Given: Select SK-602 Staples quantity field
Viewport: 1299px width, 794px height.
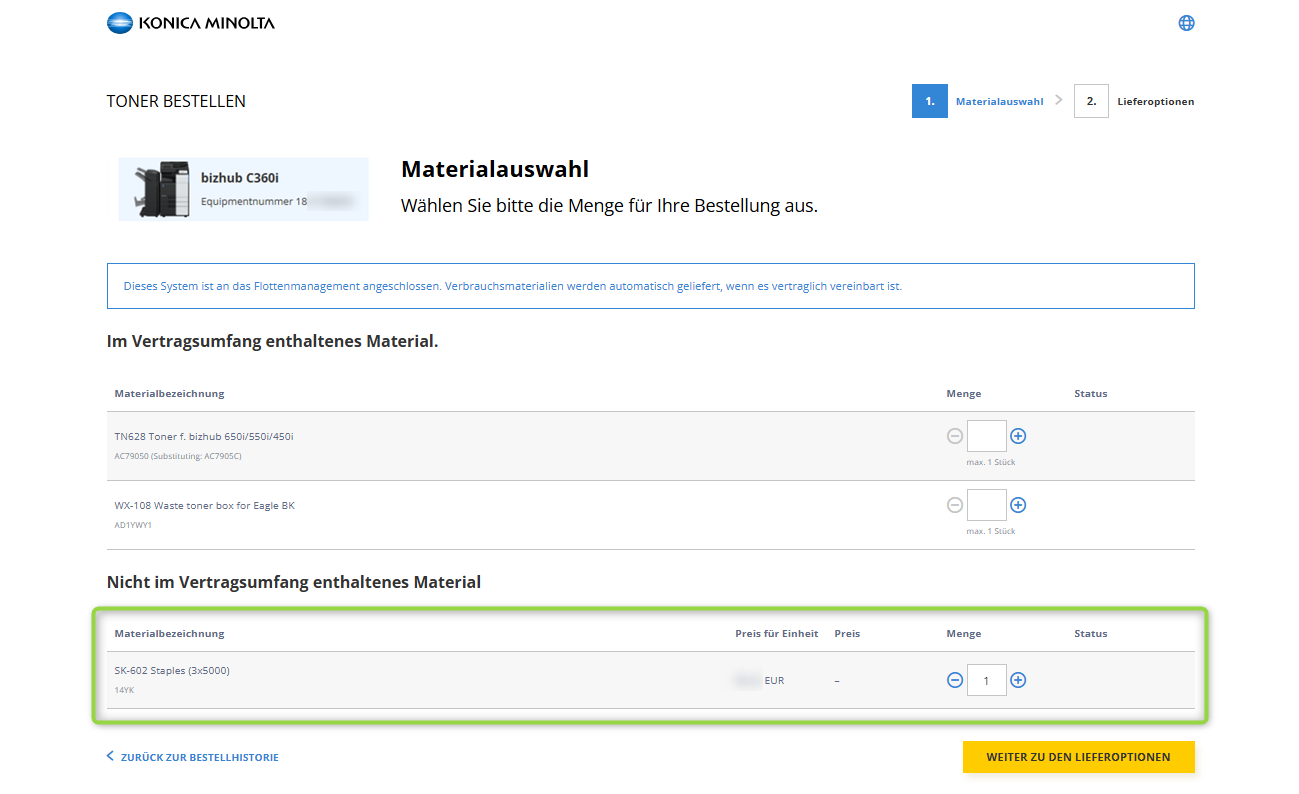Looking at the screenshot, I should 987,680.
